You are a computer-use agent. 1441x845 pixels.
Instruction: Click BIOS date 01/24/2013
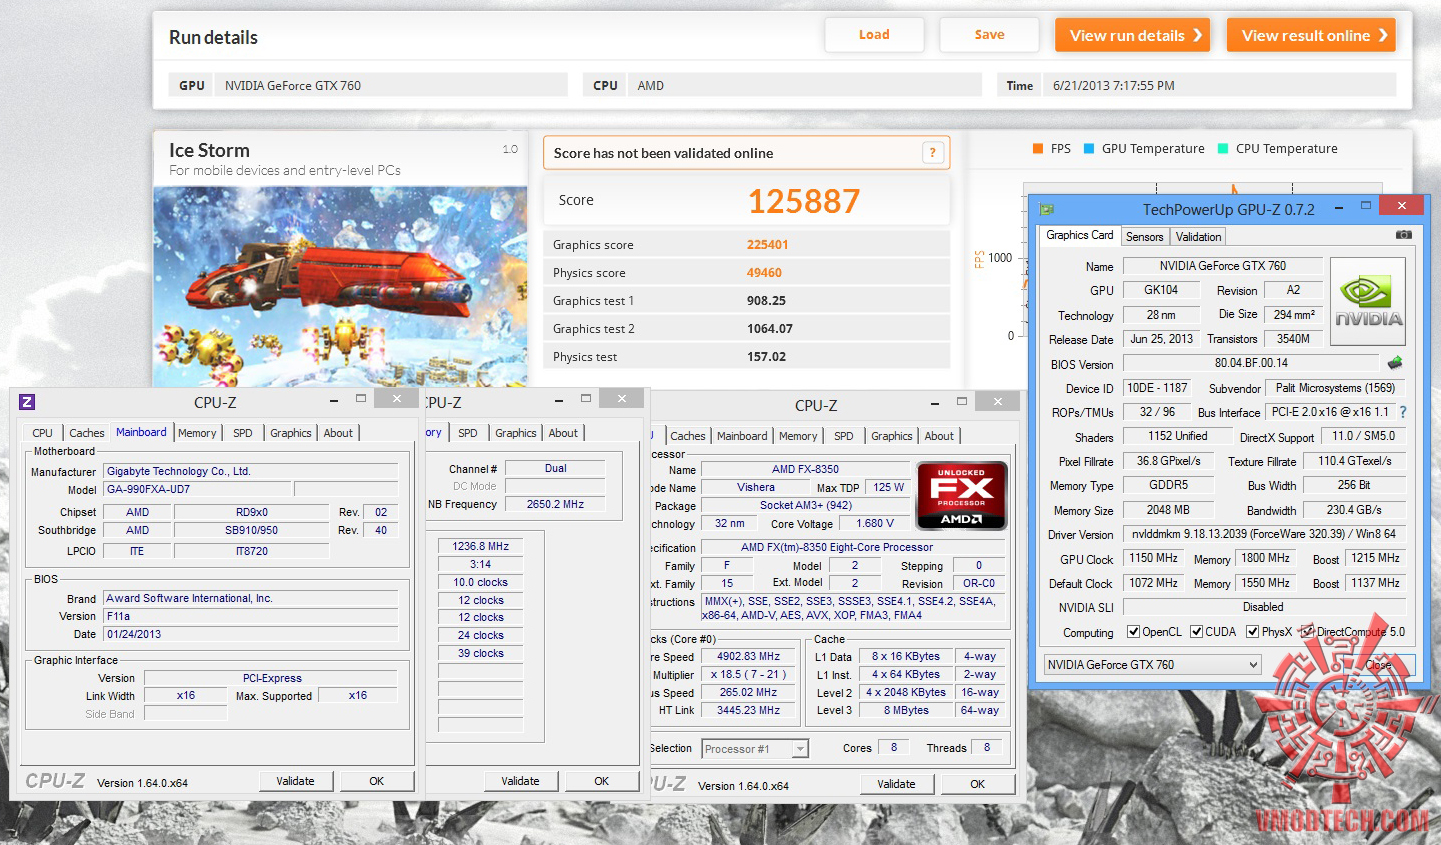251,634
